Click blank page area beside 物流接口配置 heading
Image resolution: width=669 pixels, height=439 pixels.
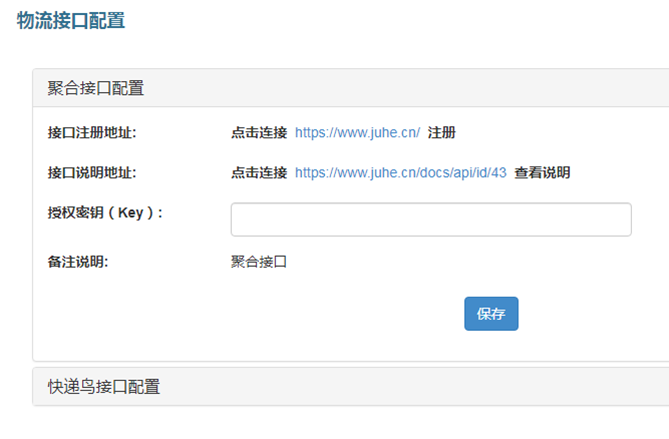[x=384, y=20]
